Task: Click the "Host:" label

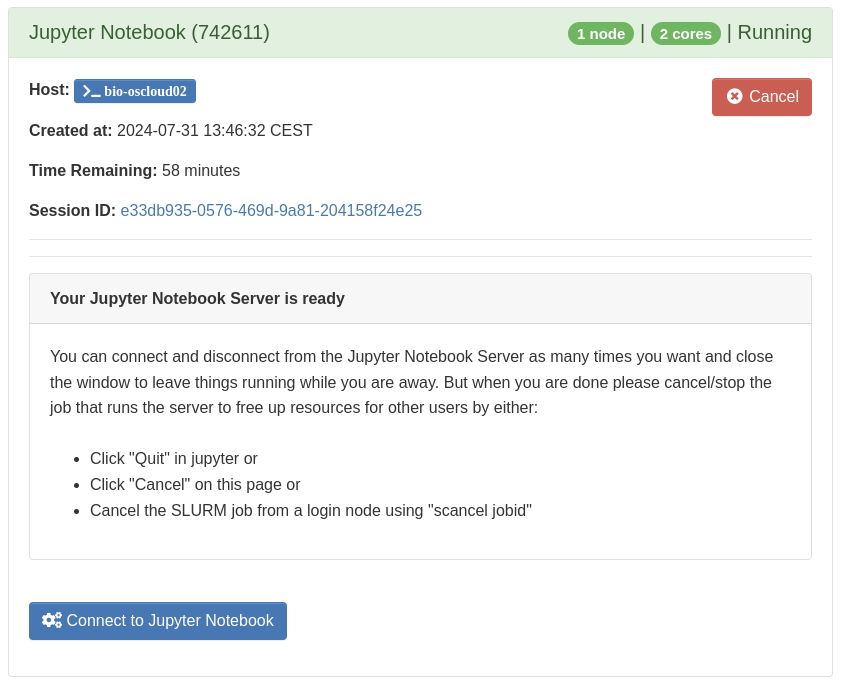Action: [x=49, y=90]
